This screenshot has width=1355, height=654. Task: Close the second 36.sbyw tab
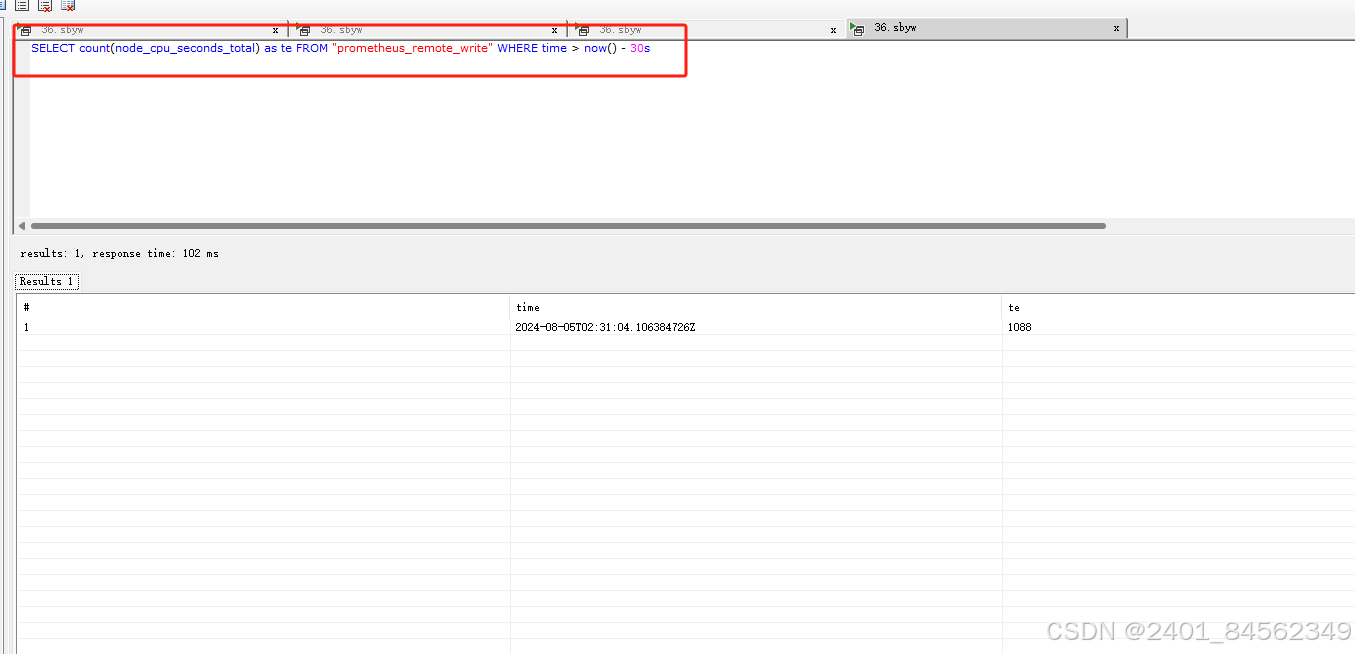(554, 30)
